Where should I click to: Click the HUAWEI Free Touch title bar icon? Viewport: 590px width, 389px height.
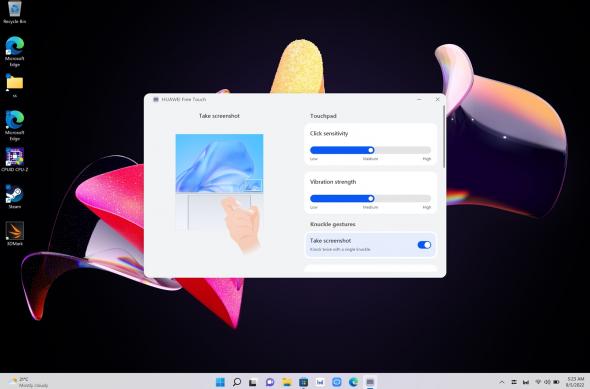(156, 99)
